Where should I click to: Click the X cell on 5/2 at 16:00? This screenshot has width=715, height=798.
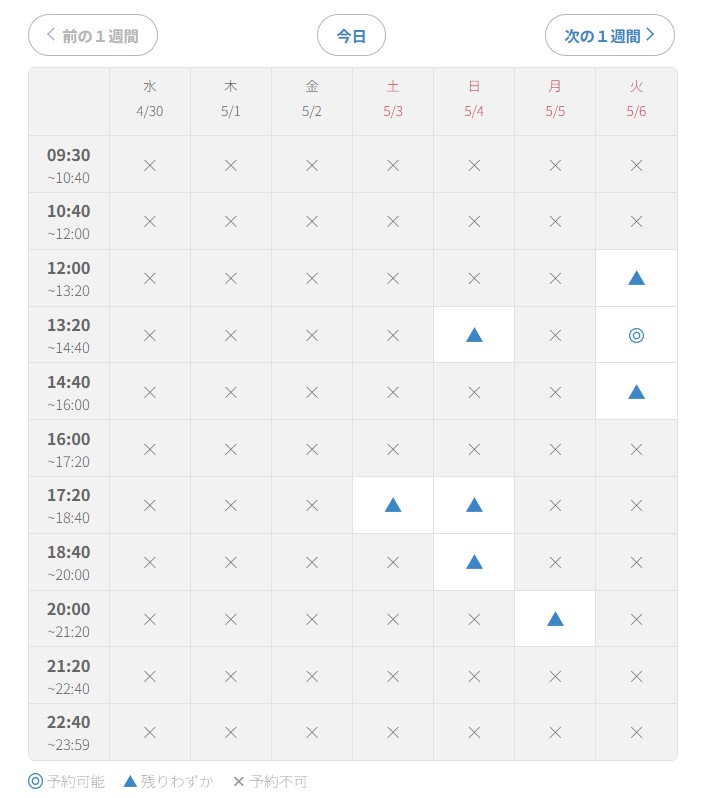pos(311,449)
